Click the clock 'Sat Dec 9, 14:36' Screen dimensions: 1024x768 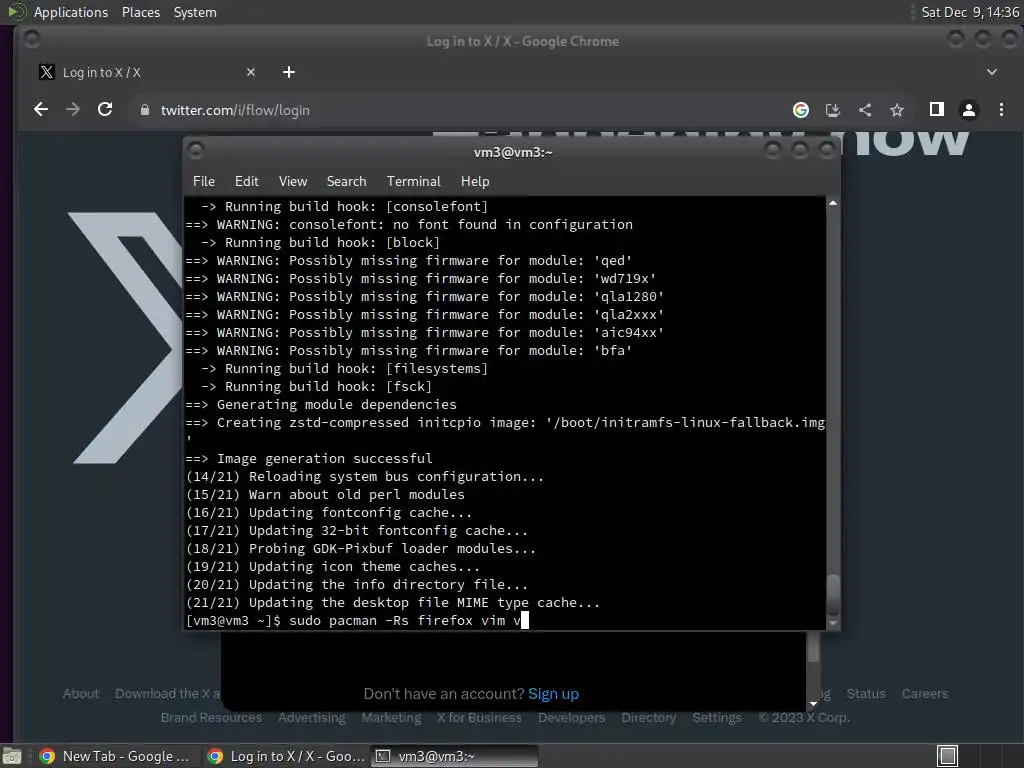point(970,12)
